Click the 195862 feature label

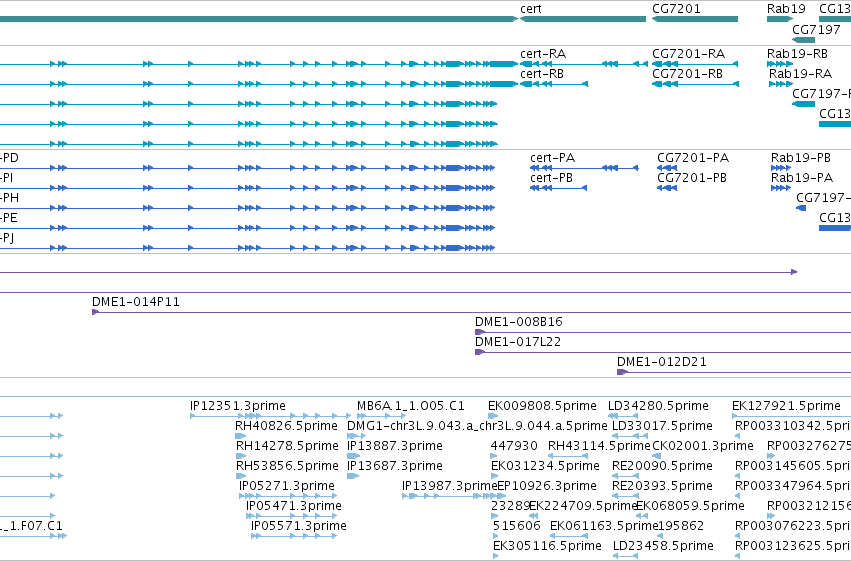(x=681, y=526)
